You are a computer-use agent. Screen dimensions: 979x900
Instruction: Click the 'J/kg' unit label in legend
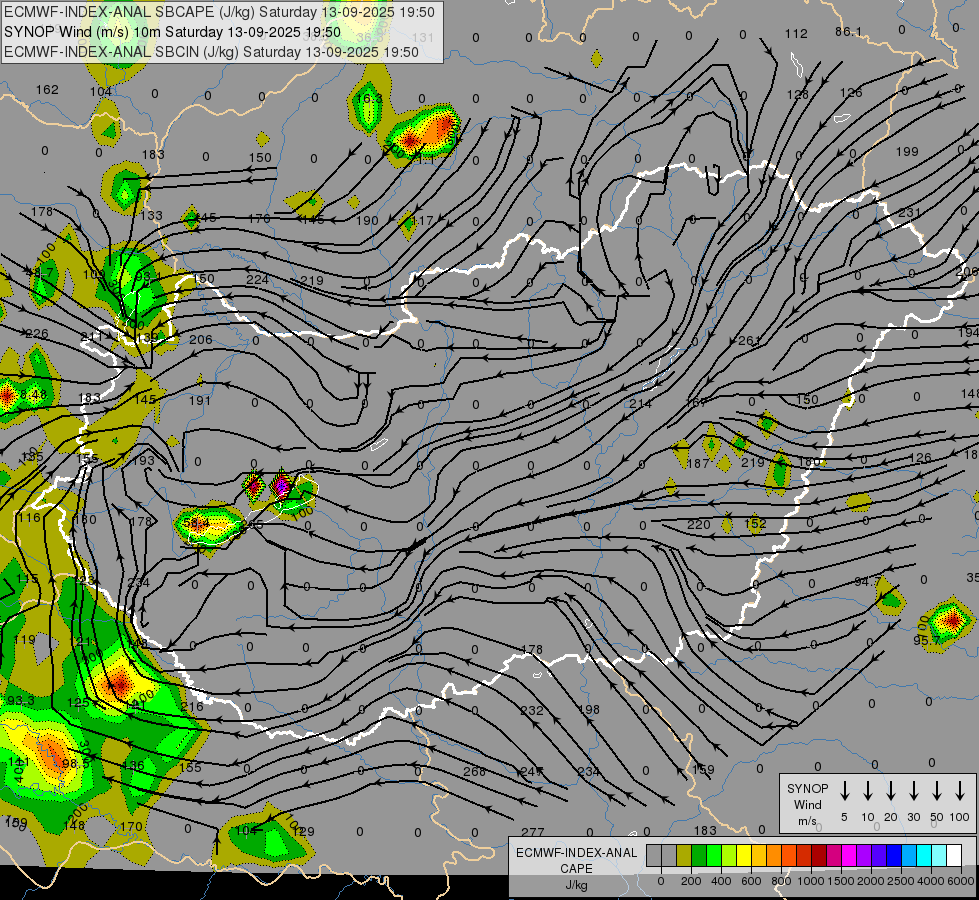tap(576, 885)
